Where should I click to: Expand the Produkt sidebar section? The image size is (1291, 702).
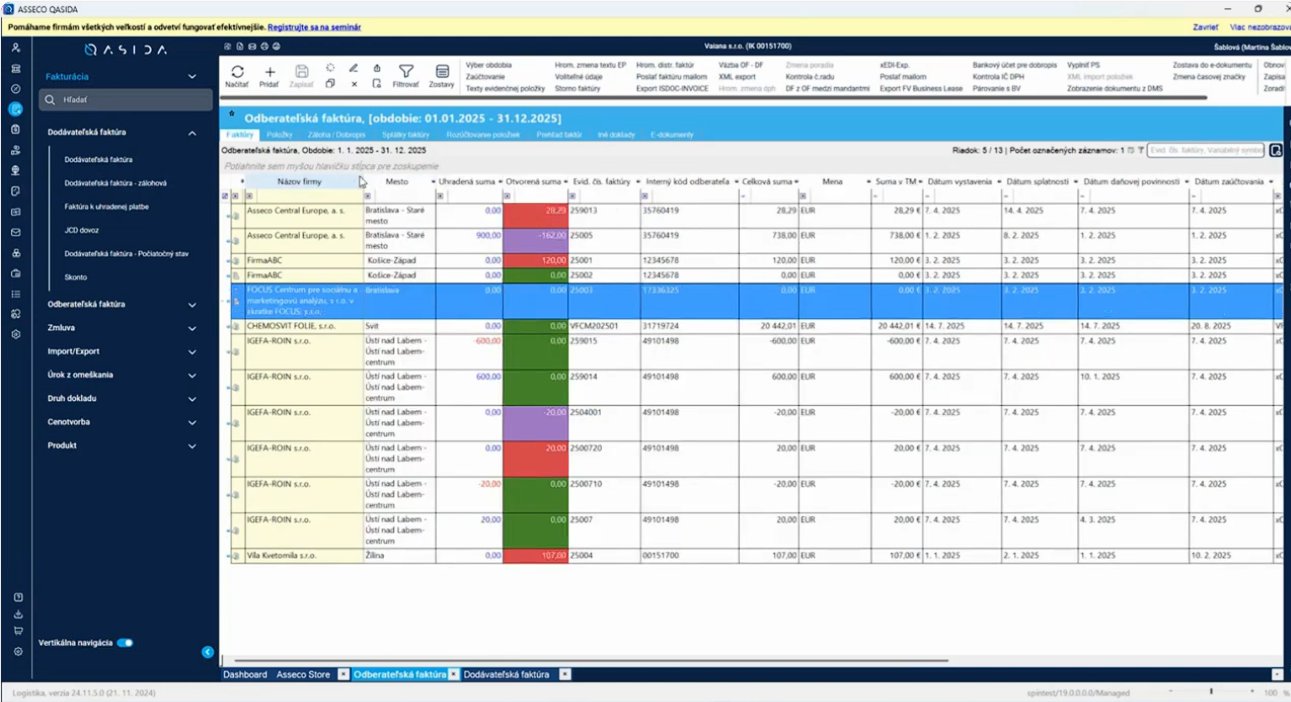click(192, 446)
